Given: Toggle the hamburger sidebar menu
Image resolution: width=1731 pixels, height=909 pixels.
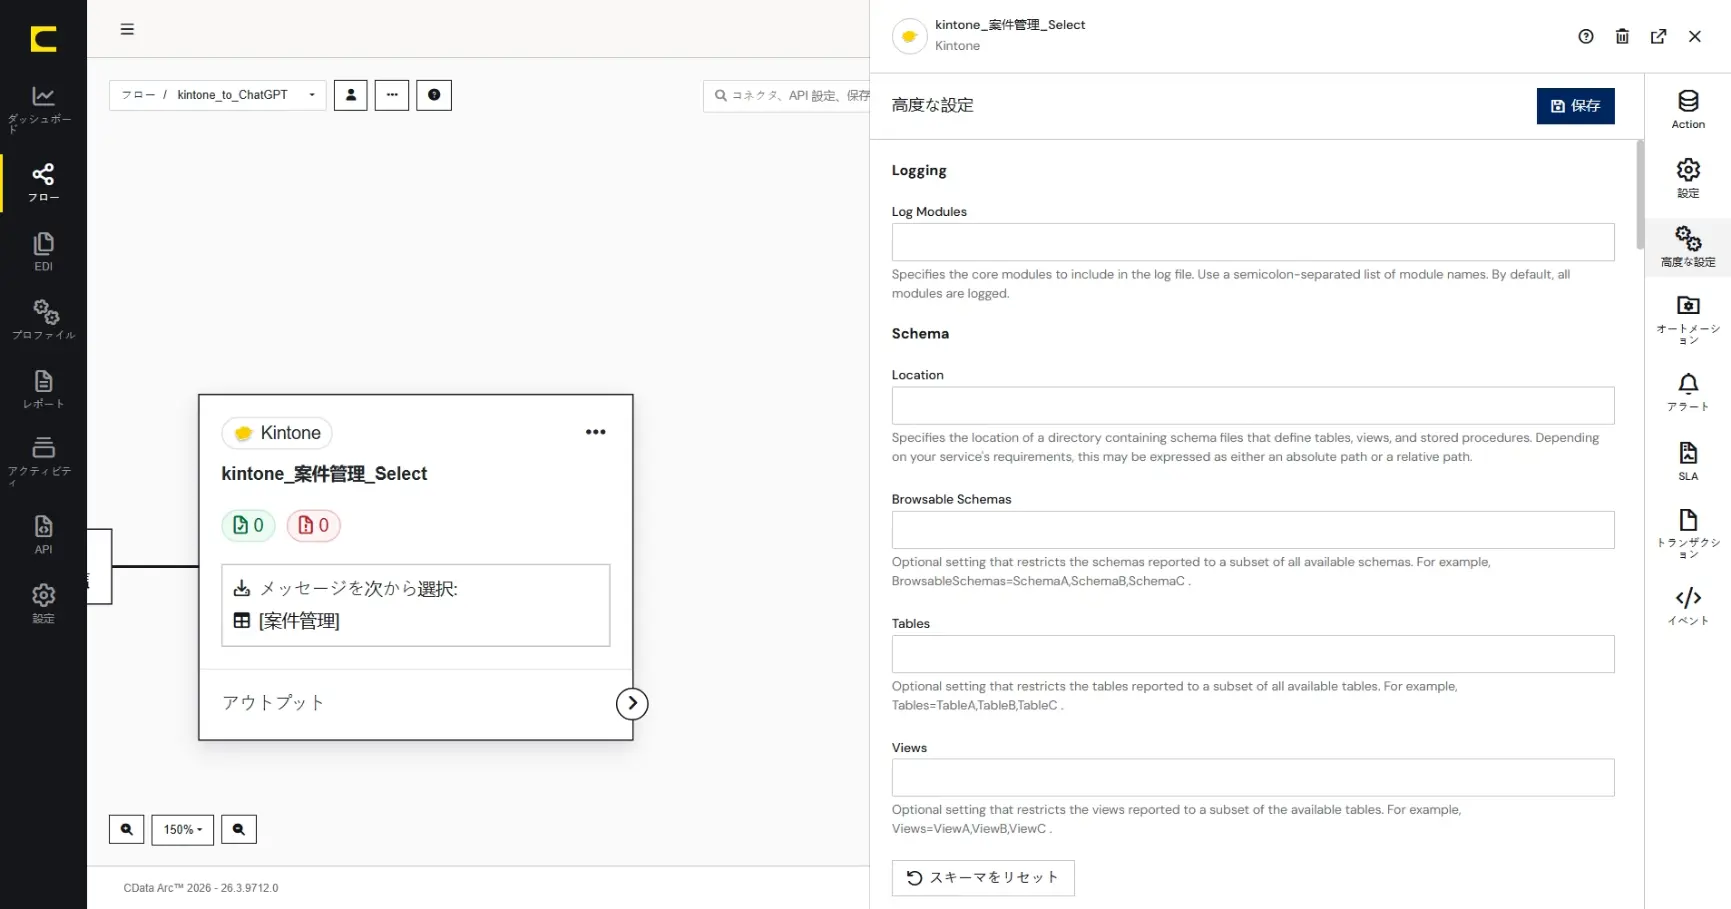Looking at the screenshot, I should [127, 29].
